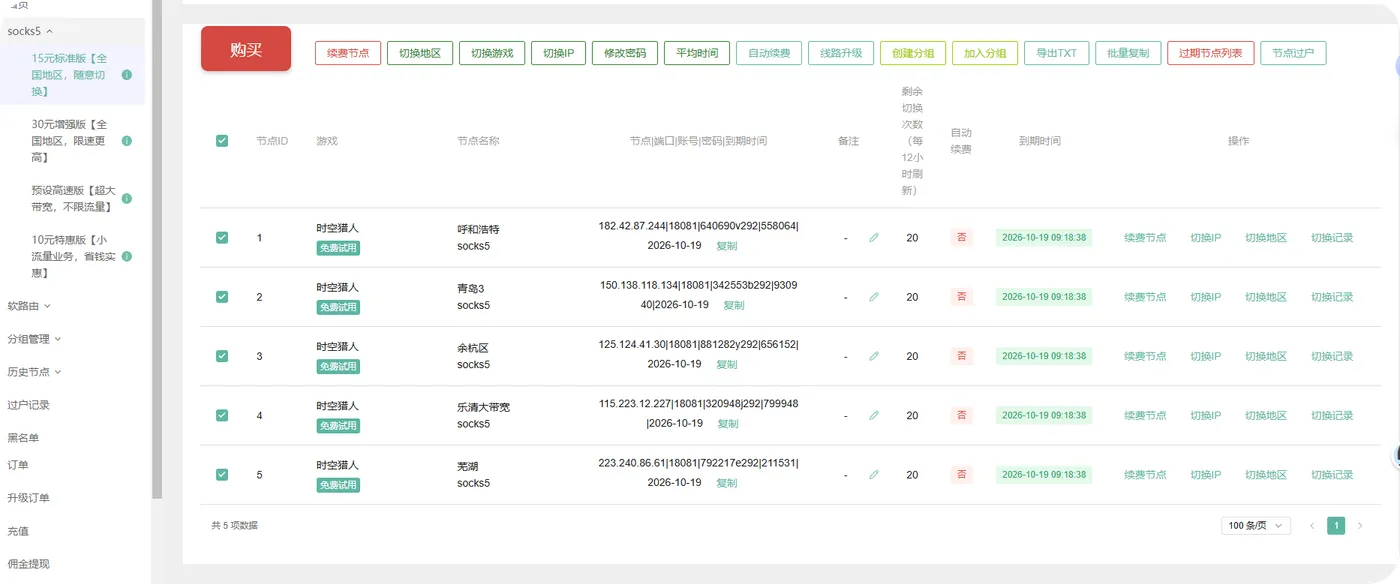Click the 自动续费 toolbar button
Image resolution: width=1400 pixels, height=584 pixels.
(x=769, y=53)
